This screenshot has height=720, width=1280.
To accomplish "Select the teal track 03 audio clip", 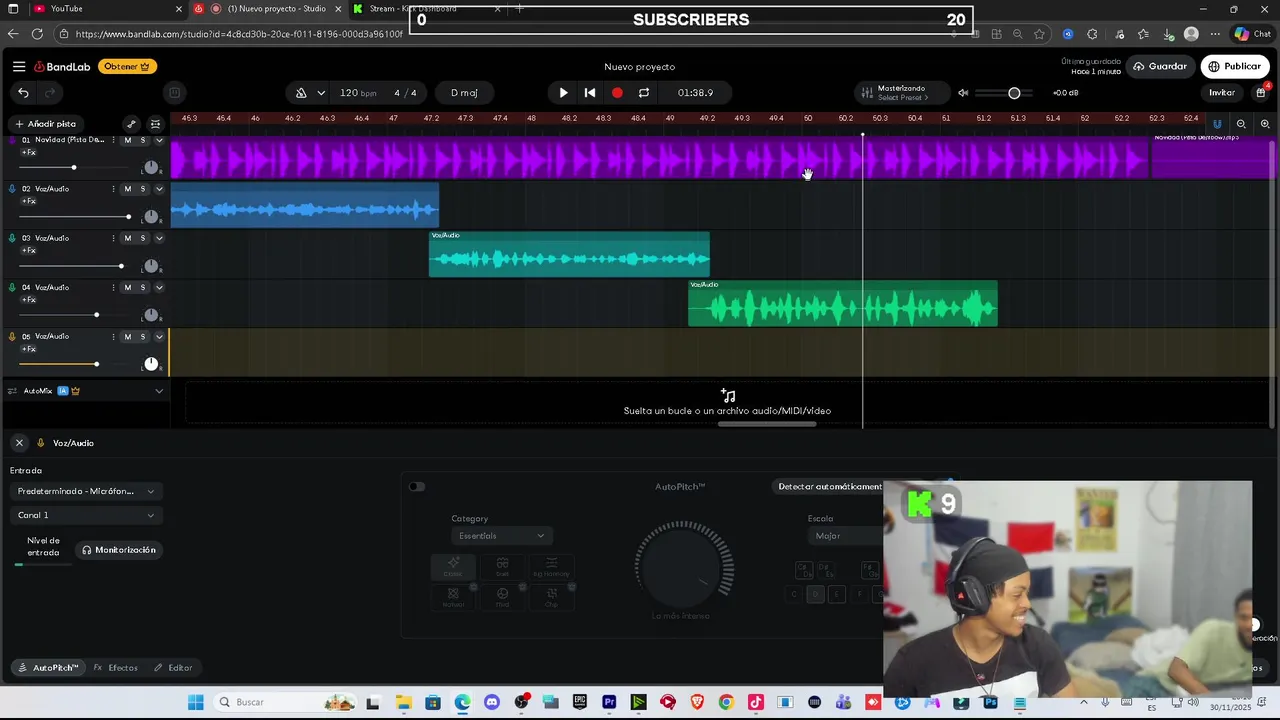I will coord(569,254).
